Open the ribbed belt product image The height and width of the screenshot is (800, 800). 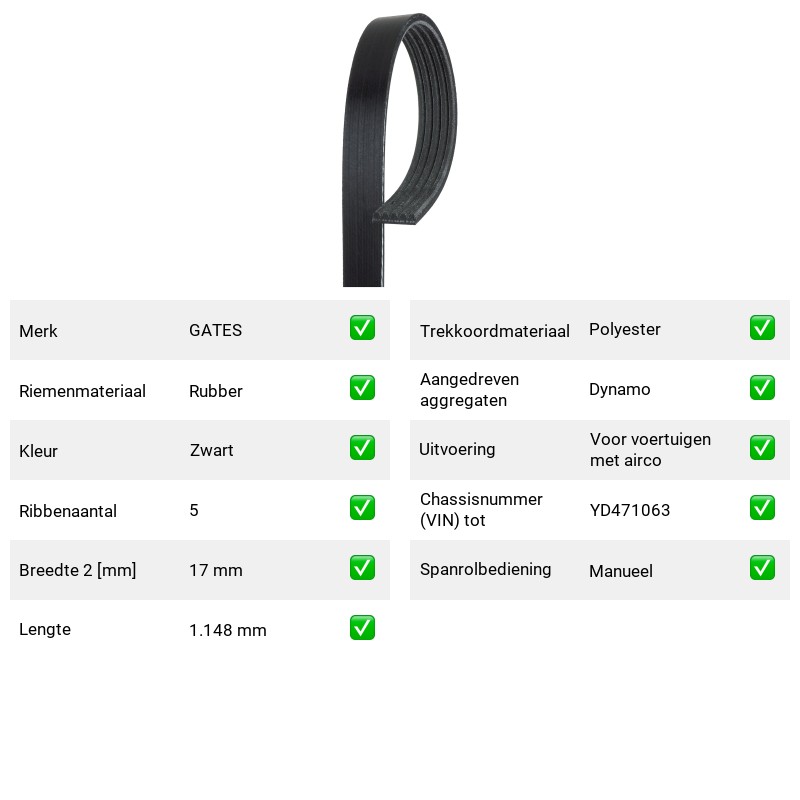pyautogui.click(x=399, y=150)
